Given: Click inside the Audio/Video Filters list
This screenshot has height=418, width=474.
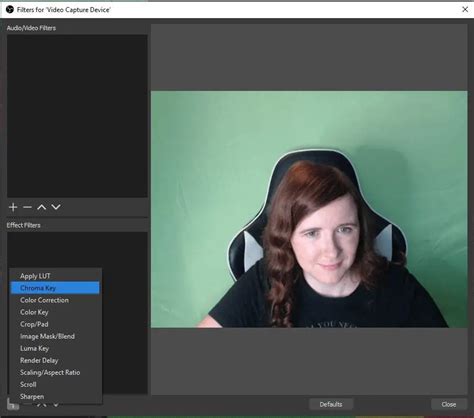Looking at the screenshot, I should (77, 116).
